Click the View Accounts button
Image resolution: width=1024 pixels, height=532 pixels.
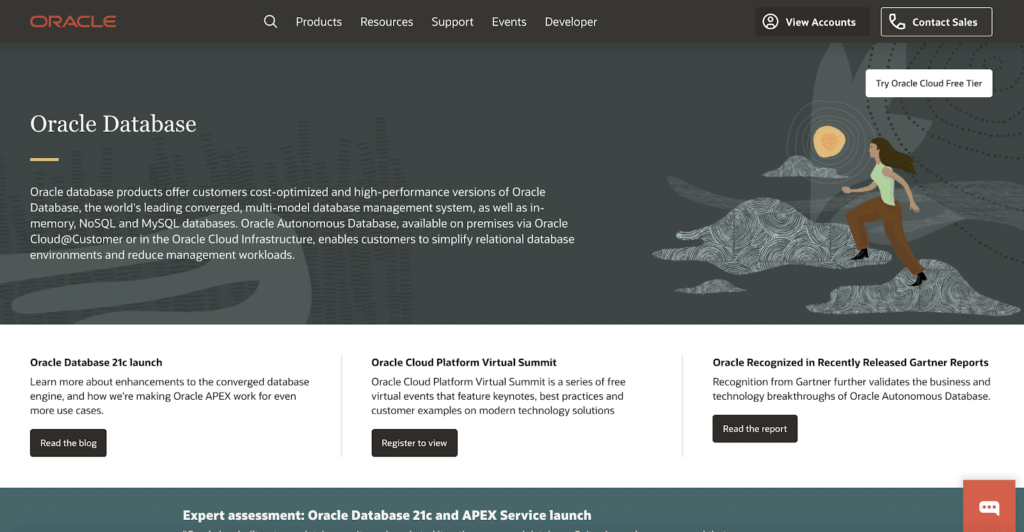pyautogui.click(x=811, y=22)
